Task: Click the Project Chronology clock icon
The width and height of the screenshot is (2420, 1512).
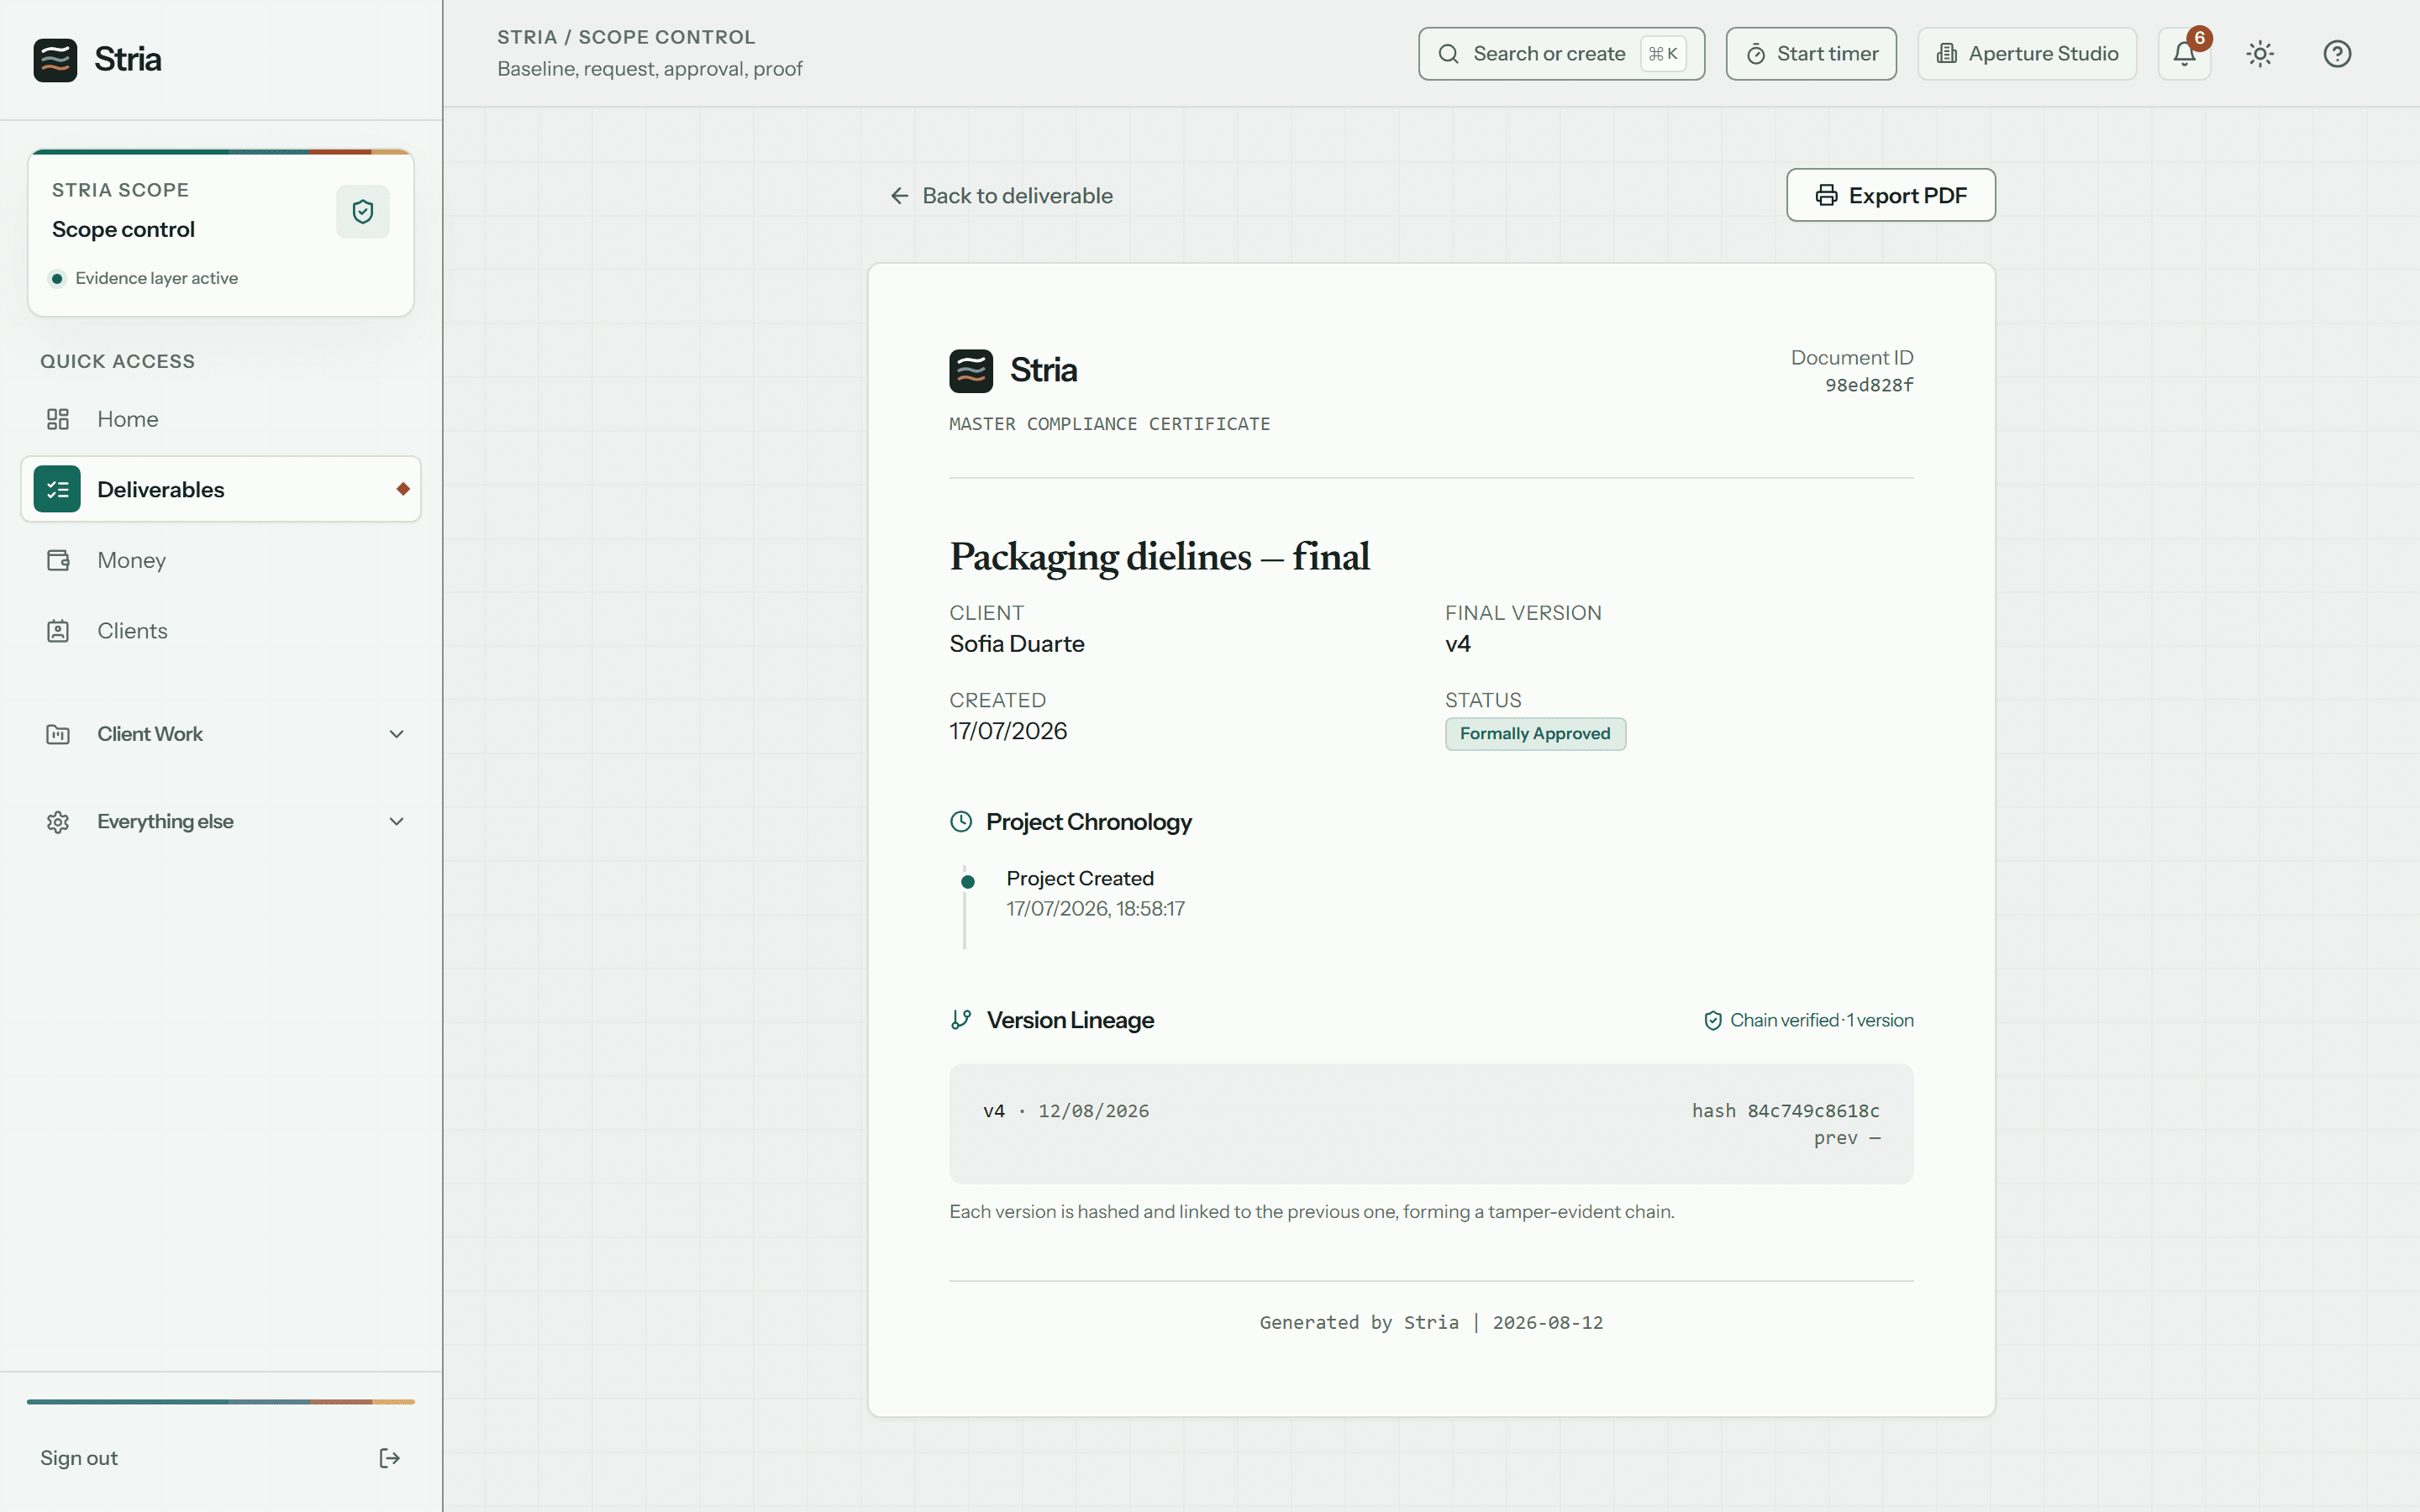Action: click(961, 821)
